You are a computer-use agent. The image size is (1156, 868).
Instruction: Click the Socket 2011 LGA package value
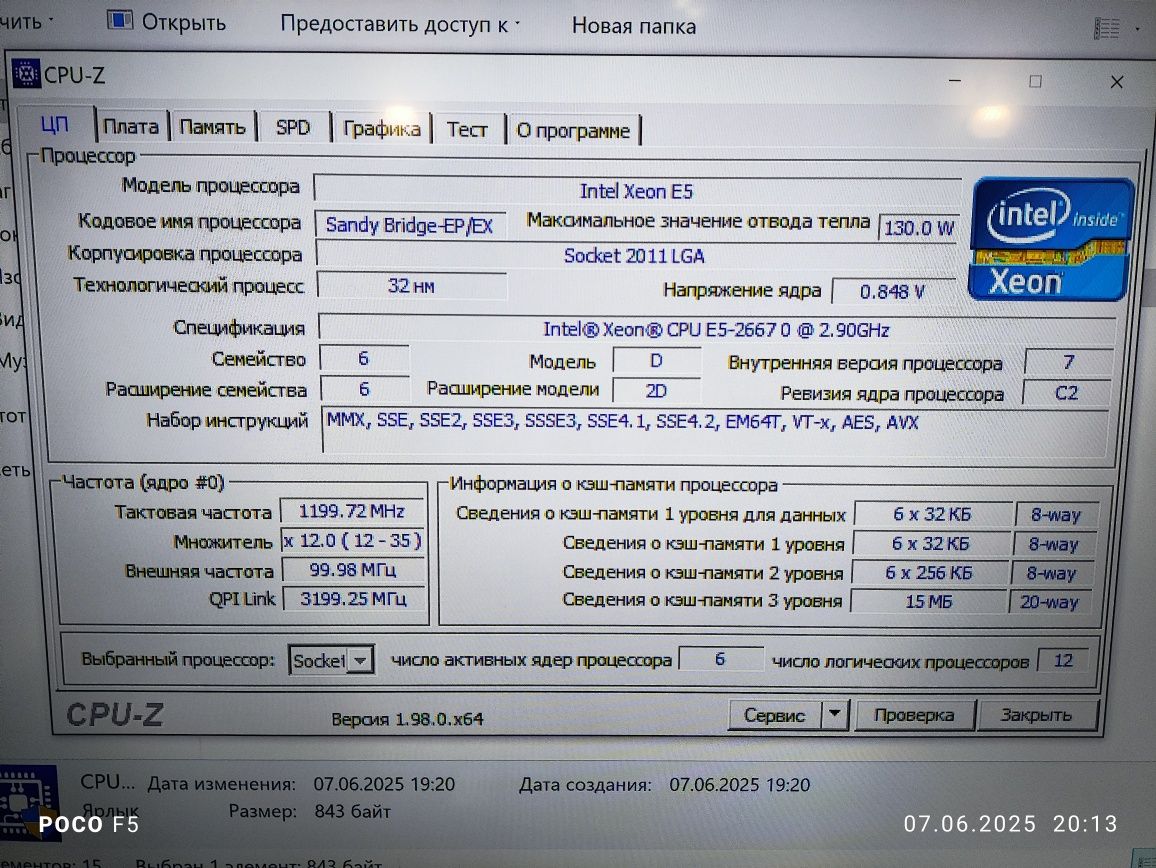pos(634,256)
